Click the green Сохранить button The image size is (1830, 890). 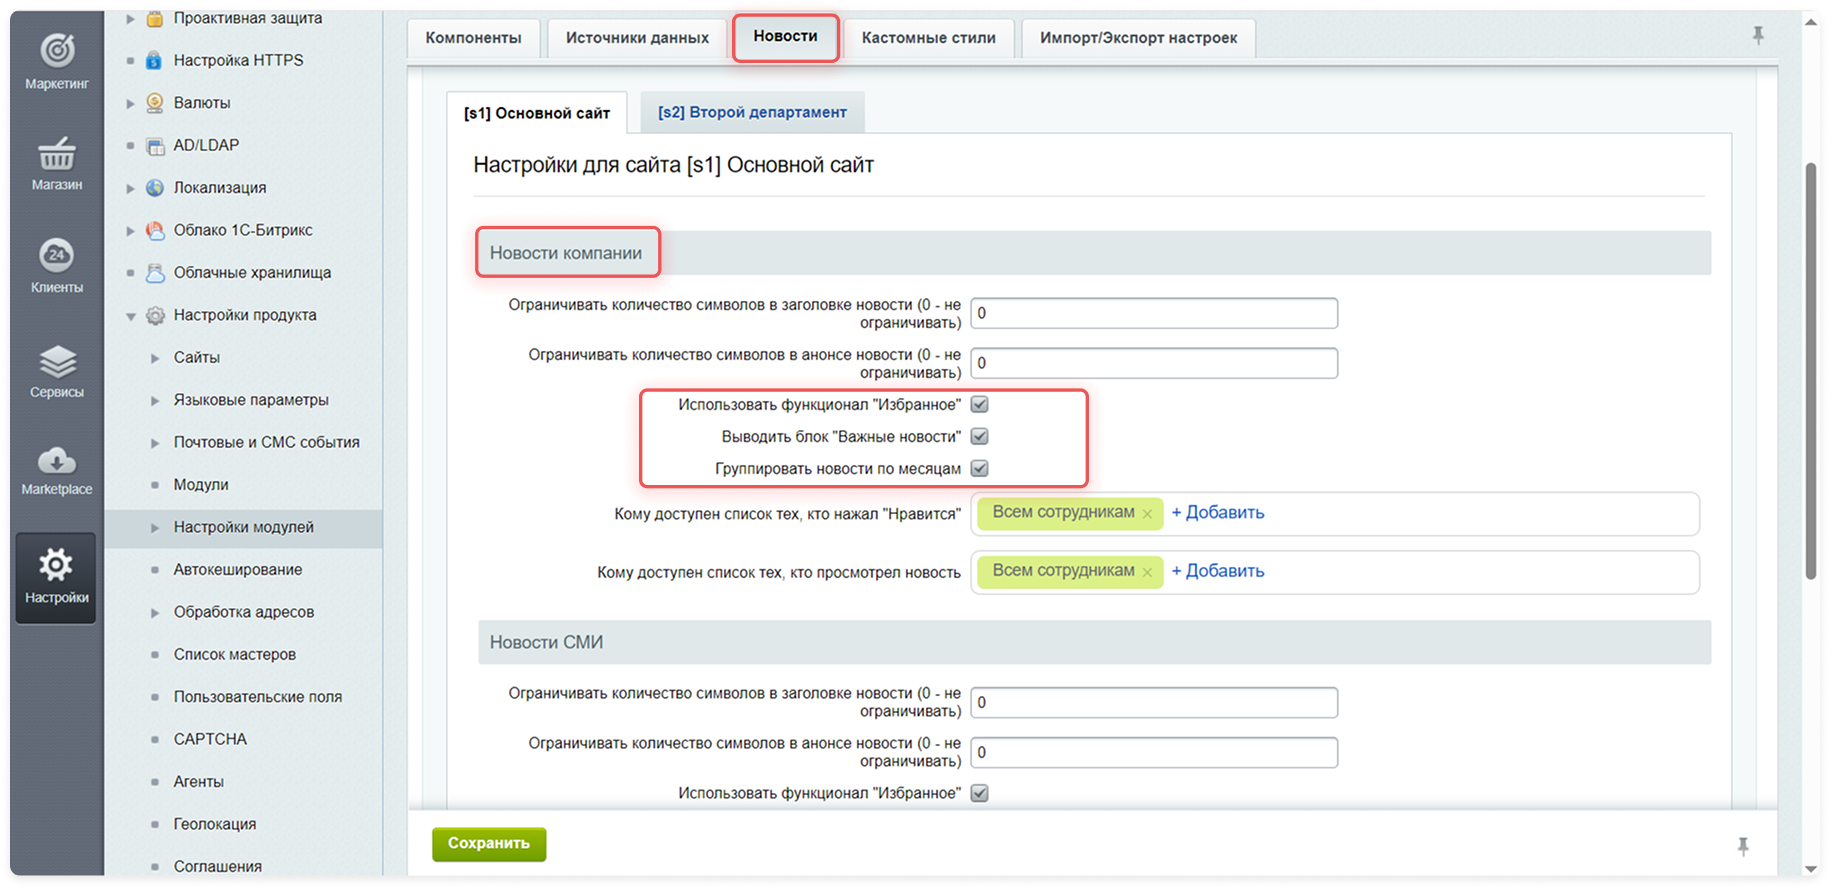pos(489,844)
